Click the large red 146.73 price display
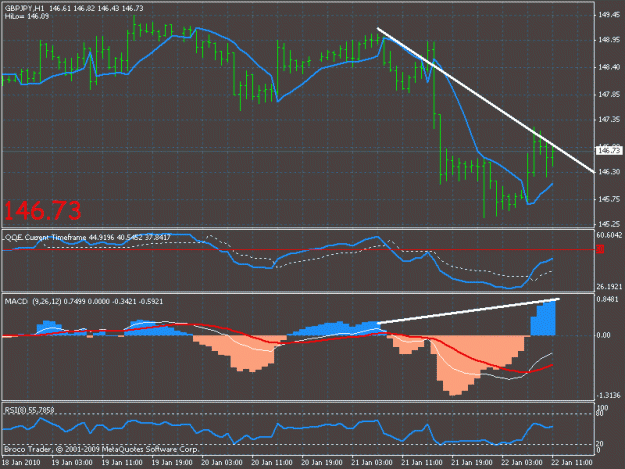625x469 pixels. click(x=43, y=211)
